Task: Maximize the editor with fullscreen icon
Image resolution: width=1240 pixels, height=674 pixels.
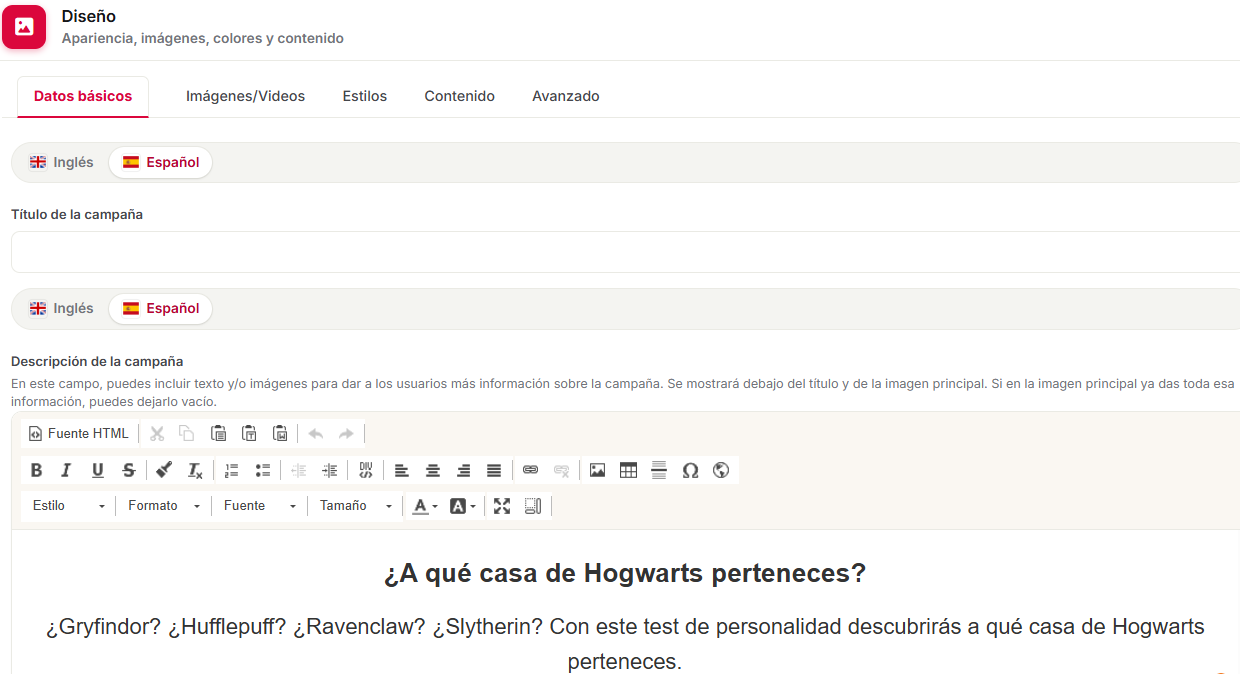Action: (x=502, y=506)
